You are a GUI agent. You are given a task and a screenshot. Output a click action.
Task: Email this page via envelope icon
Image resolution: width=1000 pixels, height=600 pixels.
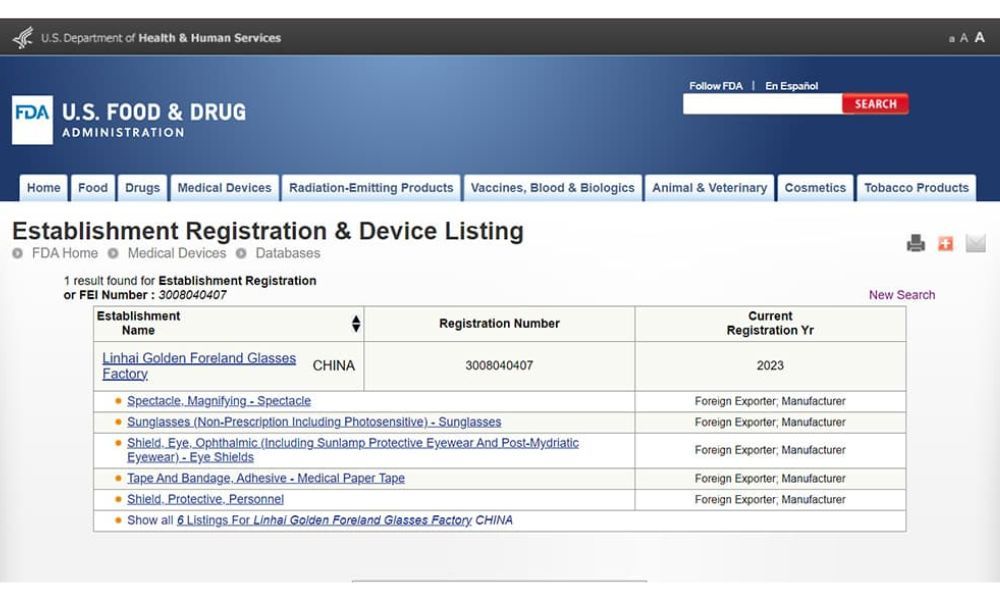(975, 243)
